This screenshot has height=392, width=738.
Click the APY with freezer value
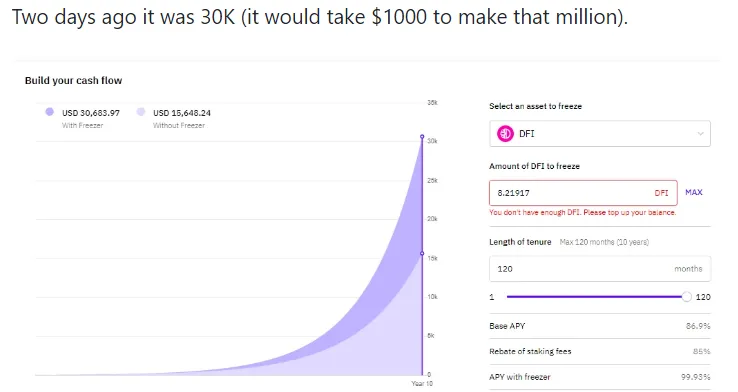[x=696, y=377]
